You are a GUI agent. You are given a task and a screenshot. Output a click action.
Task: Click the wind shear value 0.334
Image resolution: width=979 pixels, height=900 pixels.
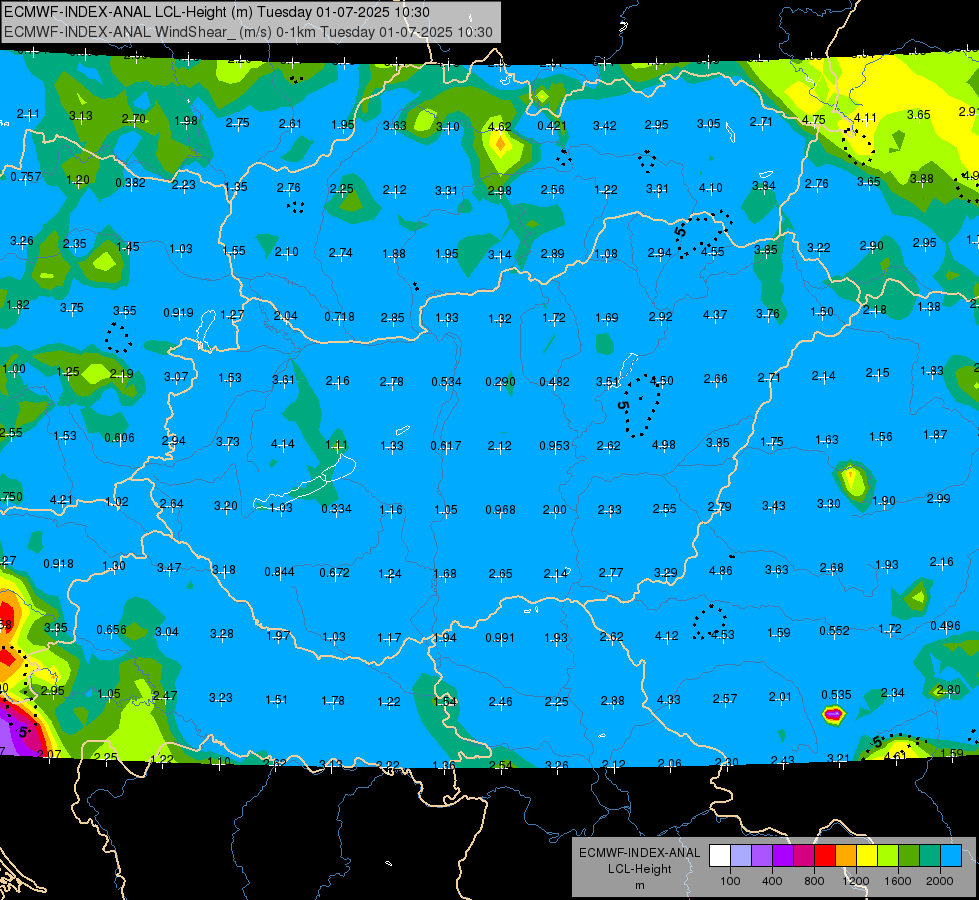[337, 508]
